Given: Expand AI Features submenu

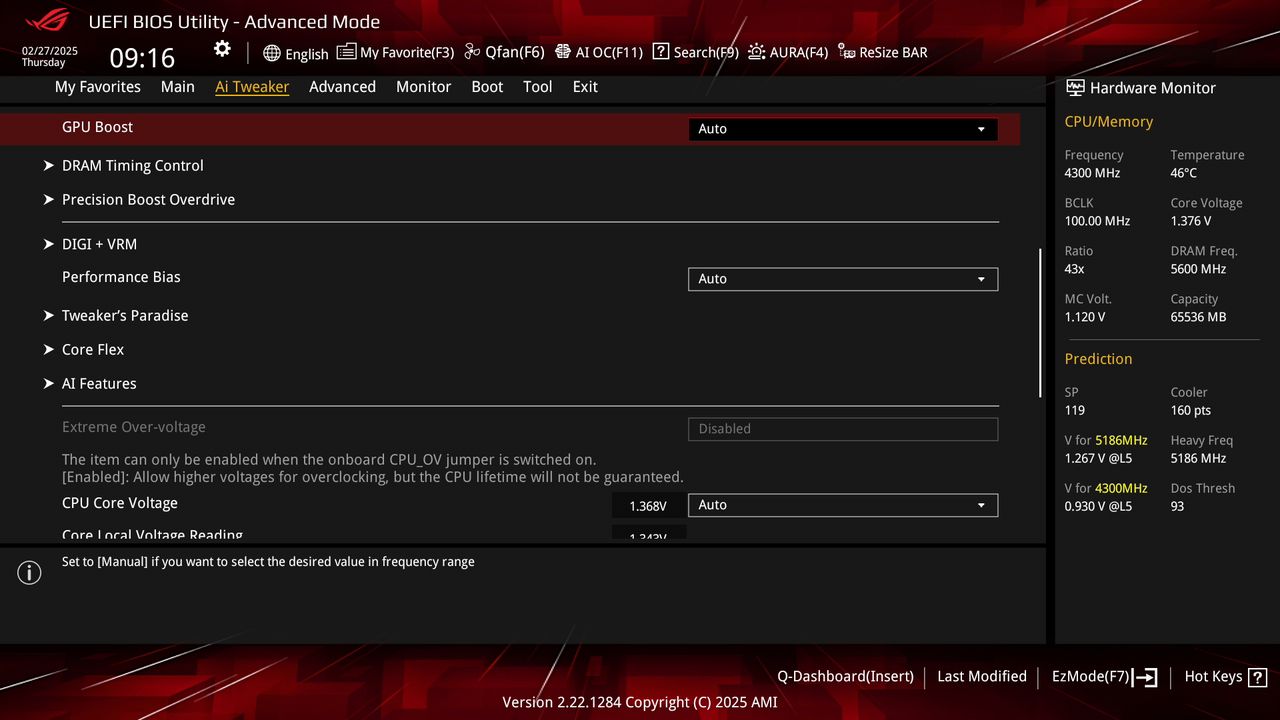Looking at the screenshot, I should coord(90,384).
